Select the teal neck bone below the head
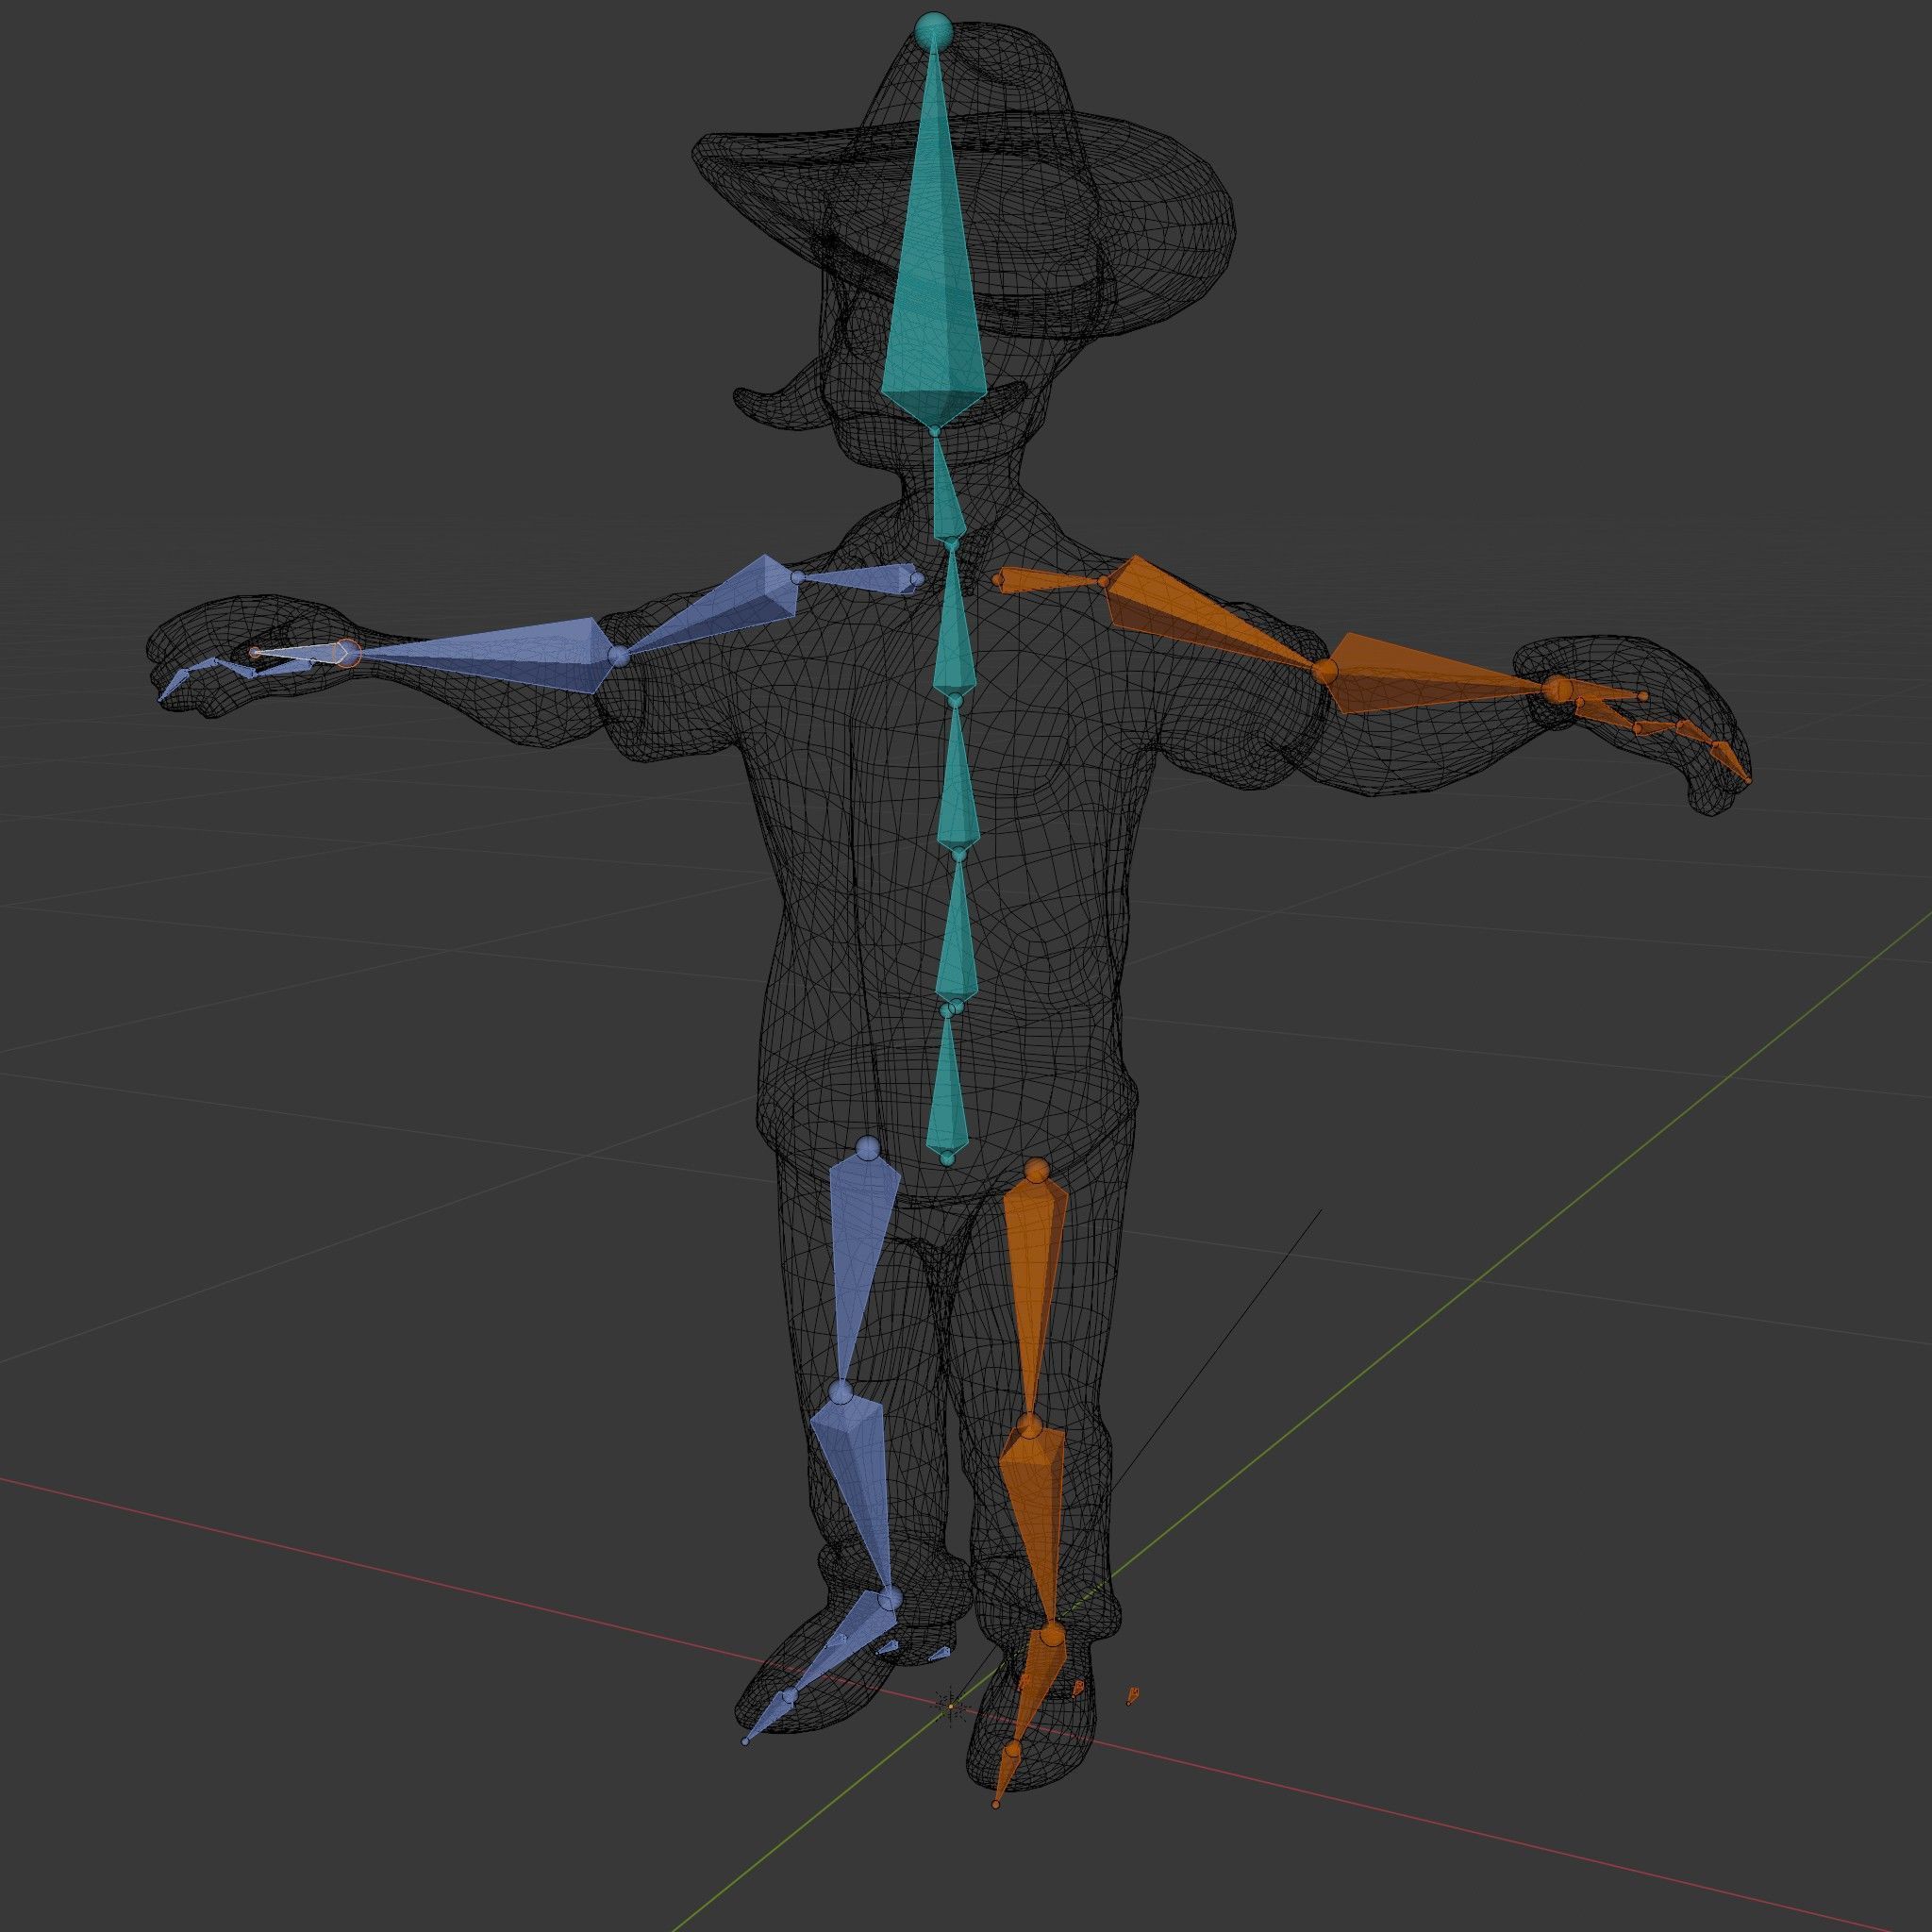This screenshot has width=1932, height=1932. pyautogui.click(x=947, y=487)
